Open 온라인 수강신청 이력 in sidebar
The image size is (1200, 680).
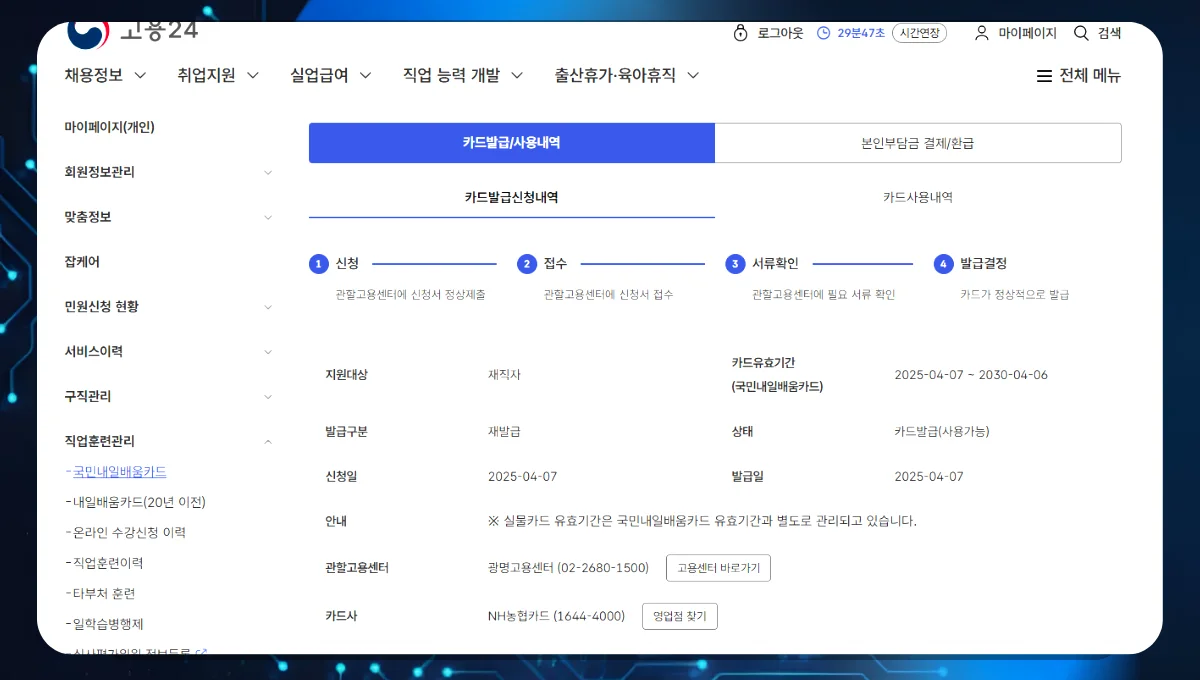click(x=129, y=533)
